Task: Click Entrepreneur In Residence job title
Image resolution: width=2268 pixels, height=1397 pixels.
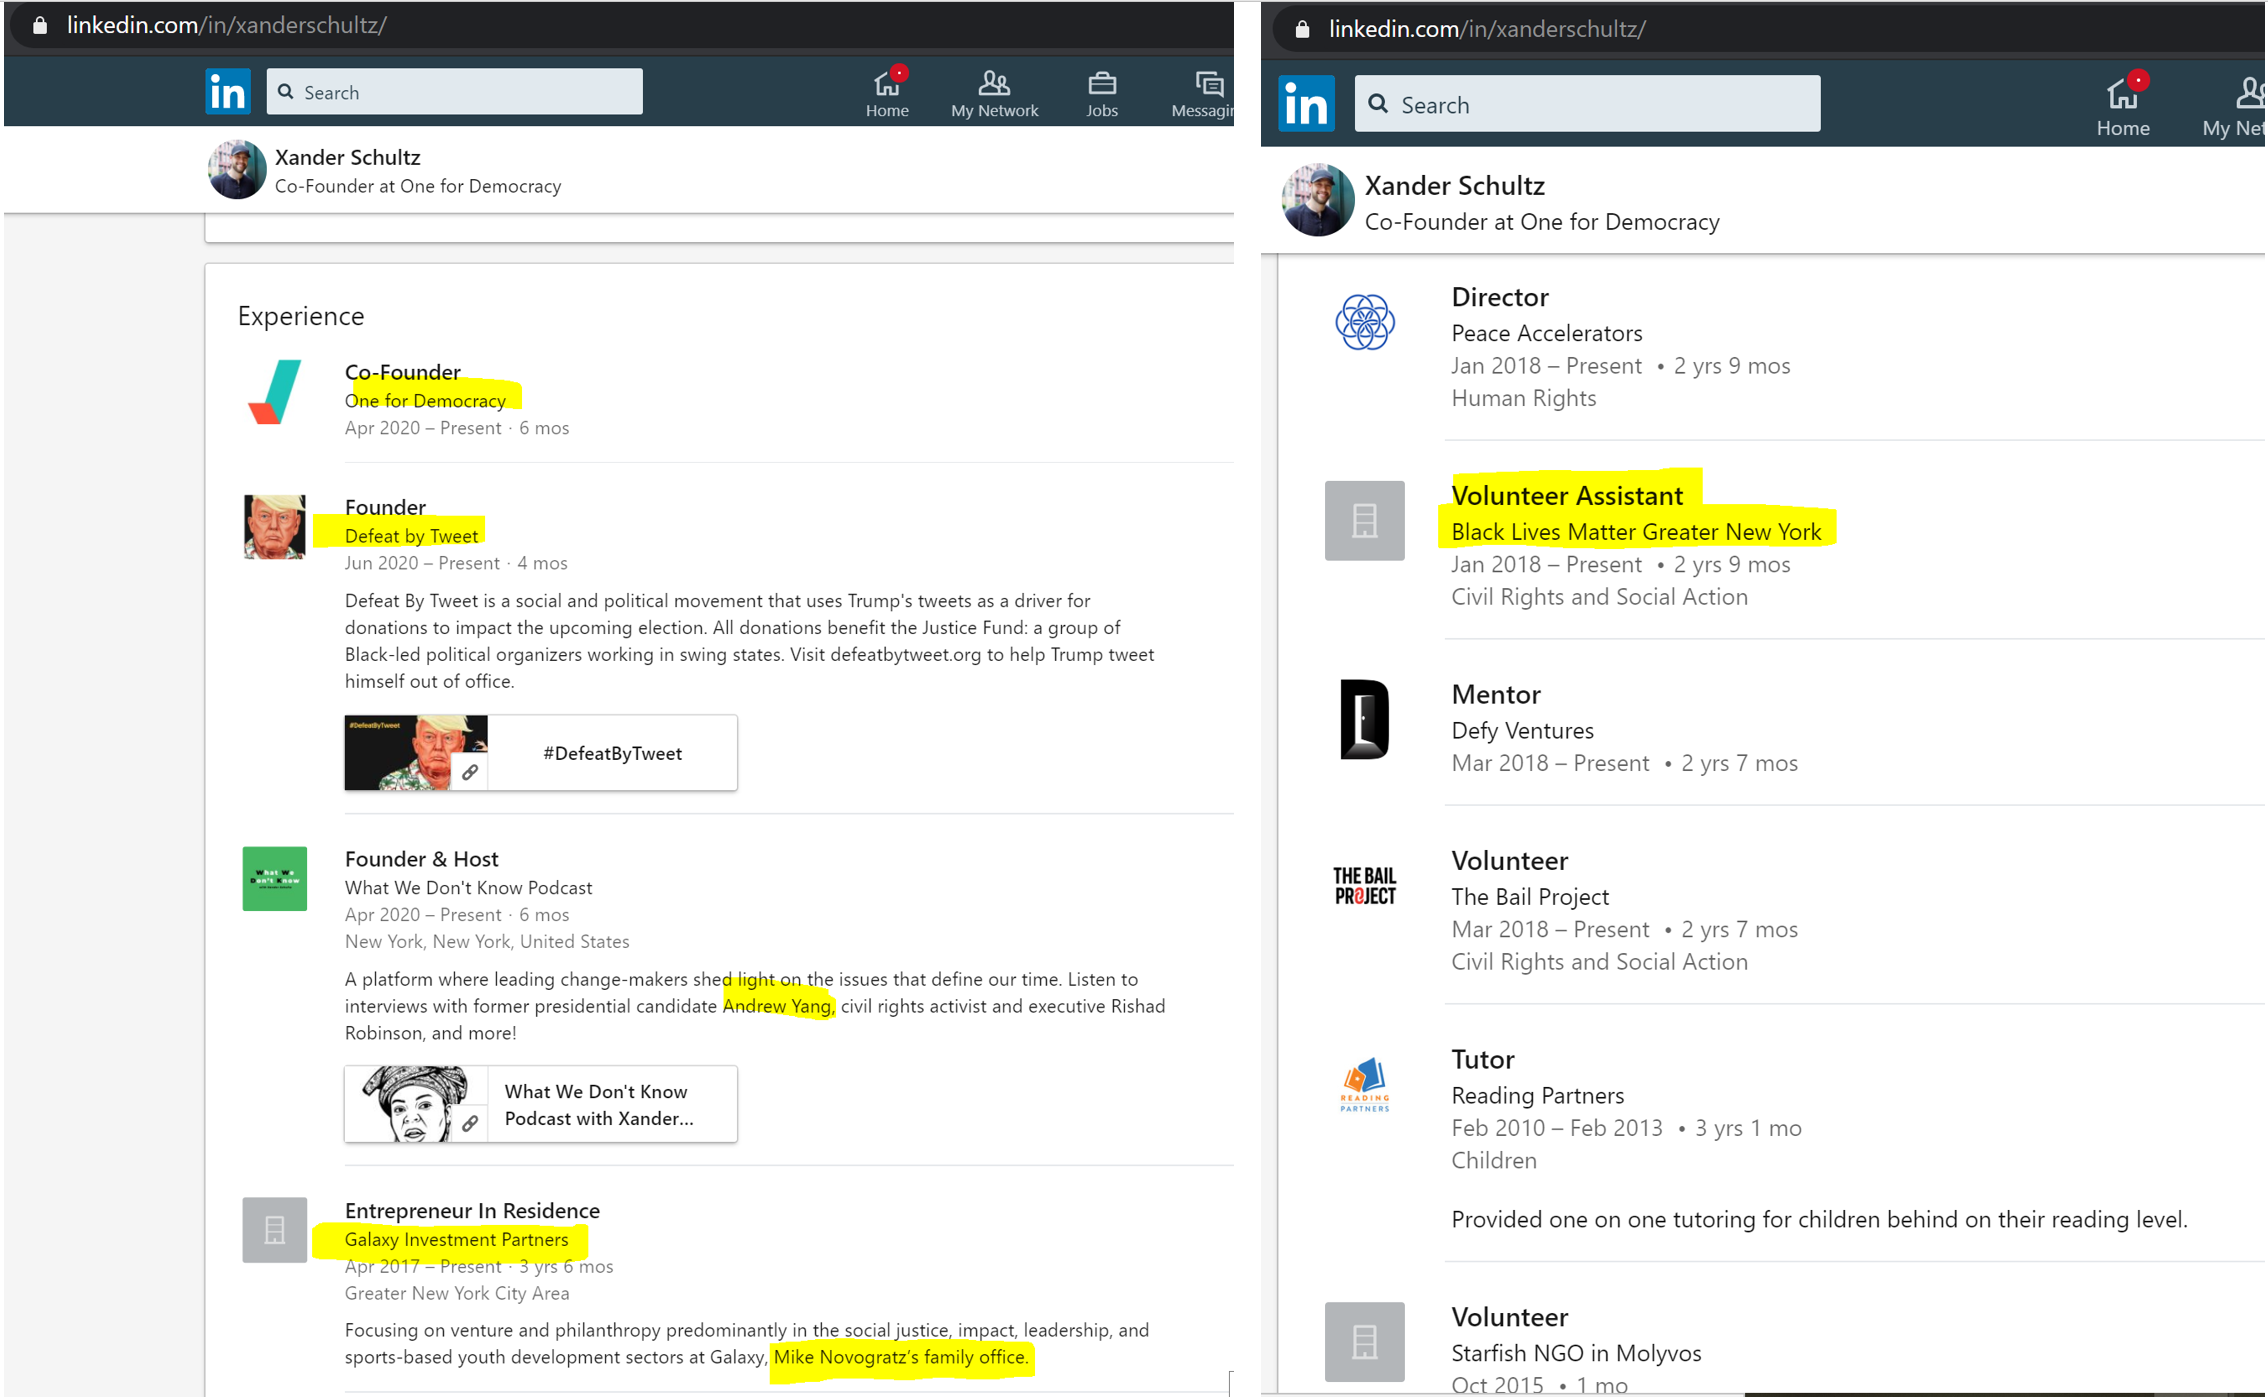Action: coord(472,1210)
